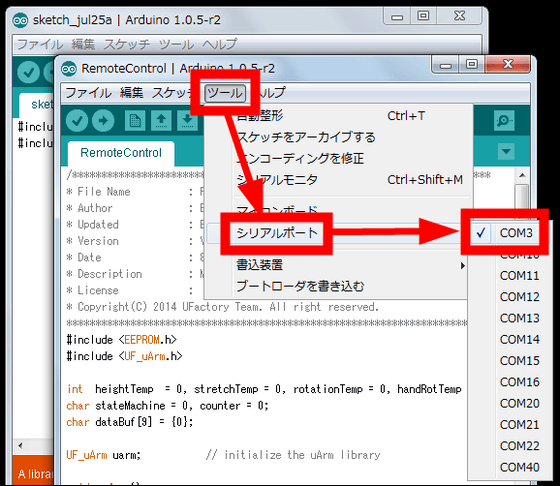Screen dimensions: 560x486
Task: Click the Arduino logo in RemoteControl title bar
Action: (69, 69)
